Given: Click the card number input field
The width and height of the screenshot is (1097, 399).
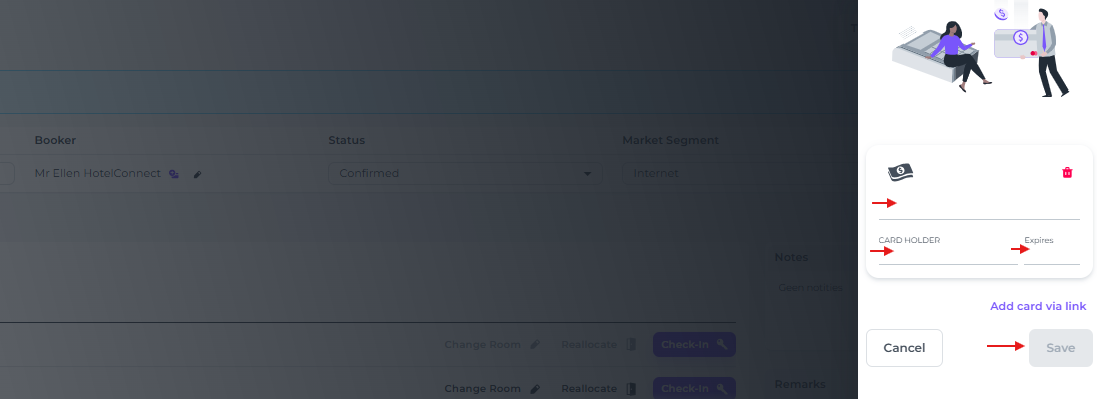Looking at the screenshot, I should tap(979, 208).
